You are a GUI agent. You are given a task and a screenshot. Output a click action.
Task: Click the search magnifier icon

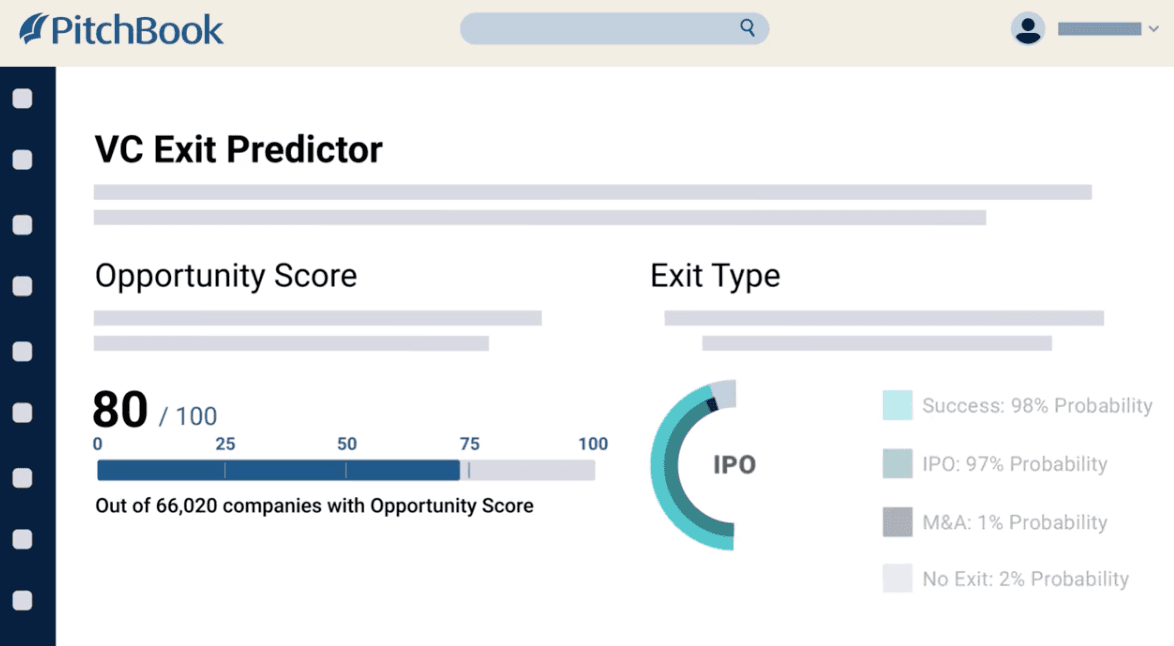click(746, 29)
